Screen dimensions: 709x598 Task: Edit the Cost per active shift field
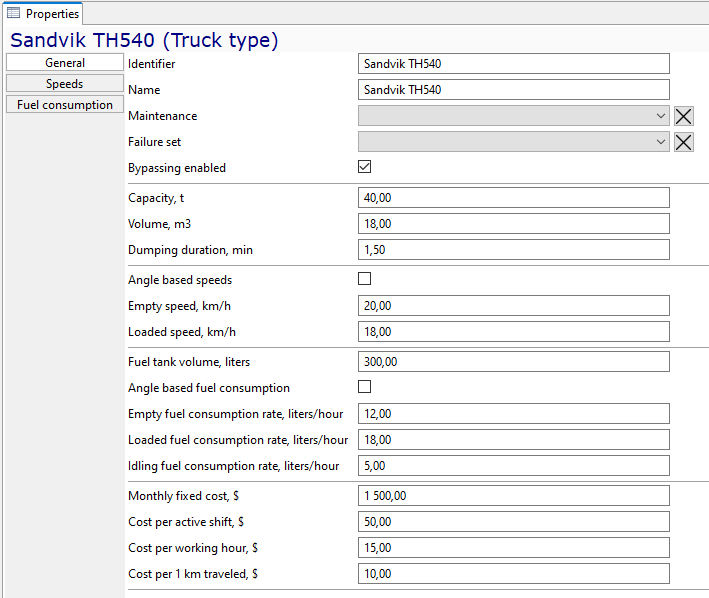[514, 522]
